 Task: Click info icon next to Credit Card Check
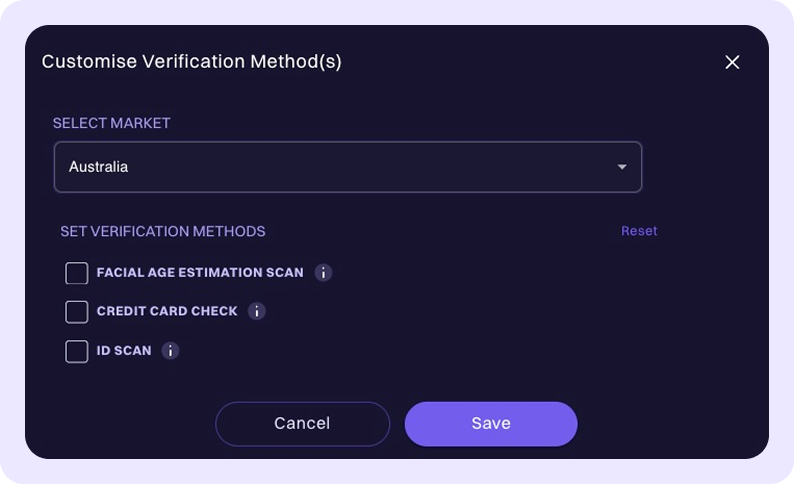point(257,311)
